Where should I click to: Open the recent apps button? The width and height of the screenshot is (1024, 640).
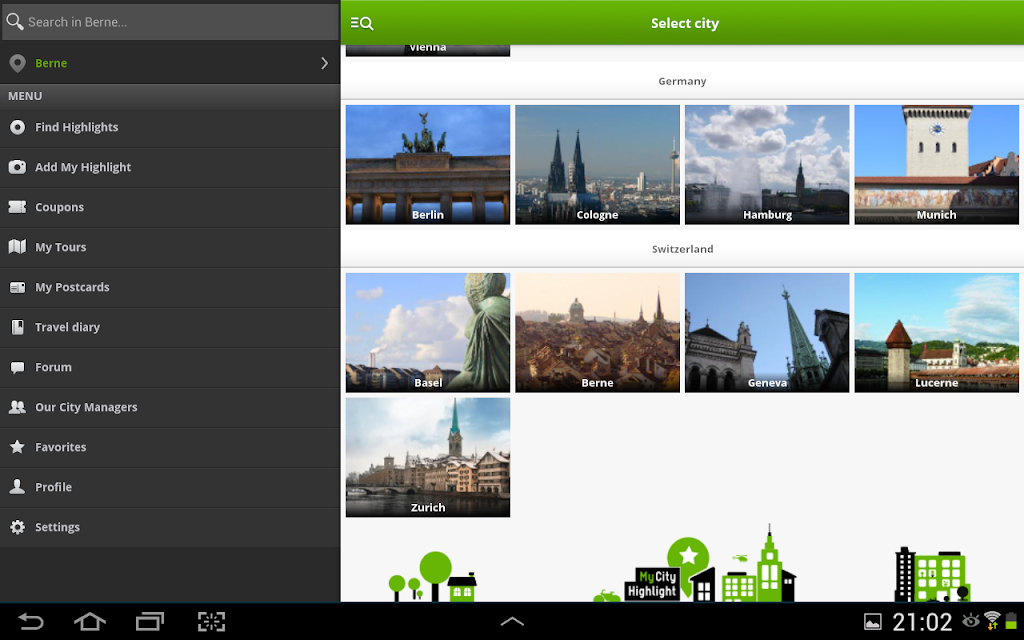[150, 621]
